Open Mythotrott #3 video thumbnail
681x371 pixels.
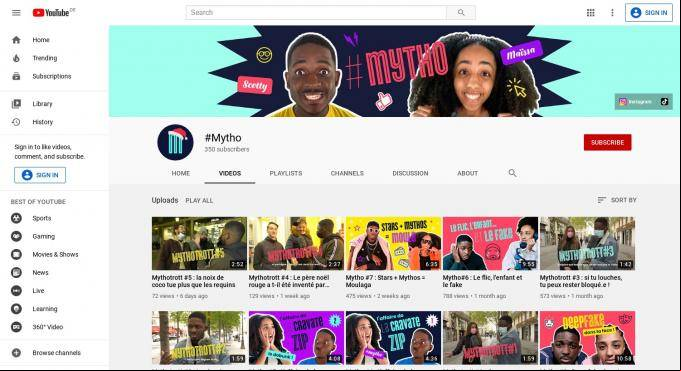point(587,243)
